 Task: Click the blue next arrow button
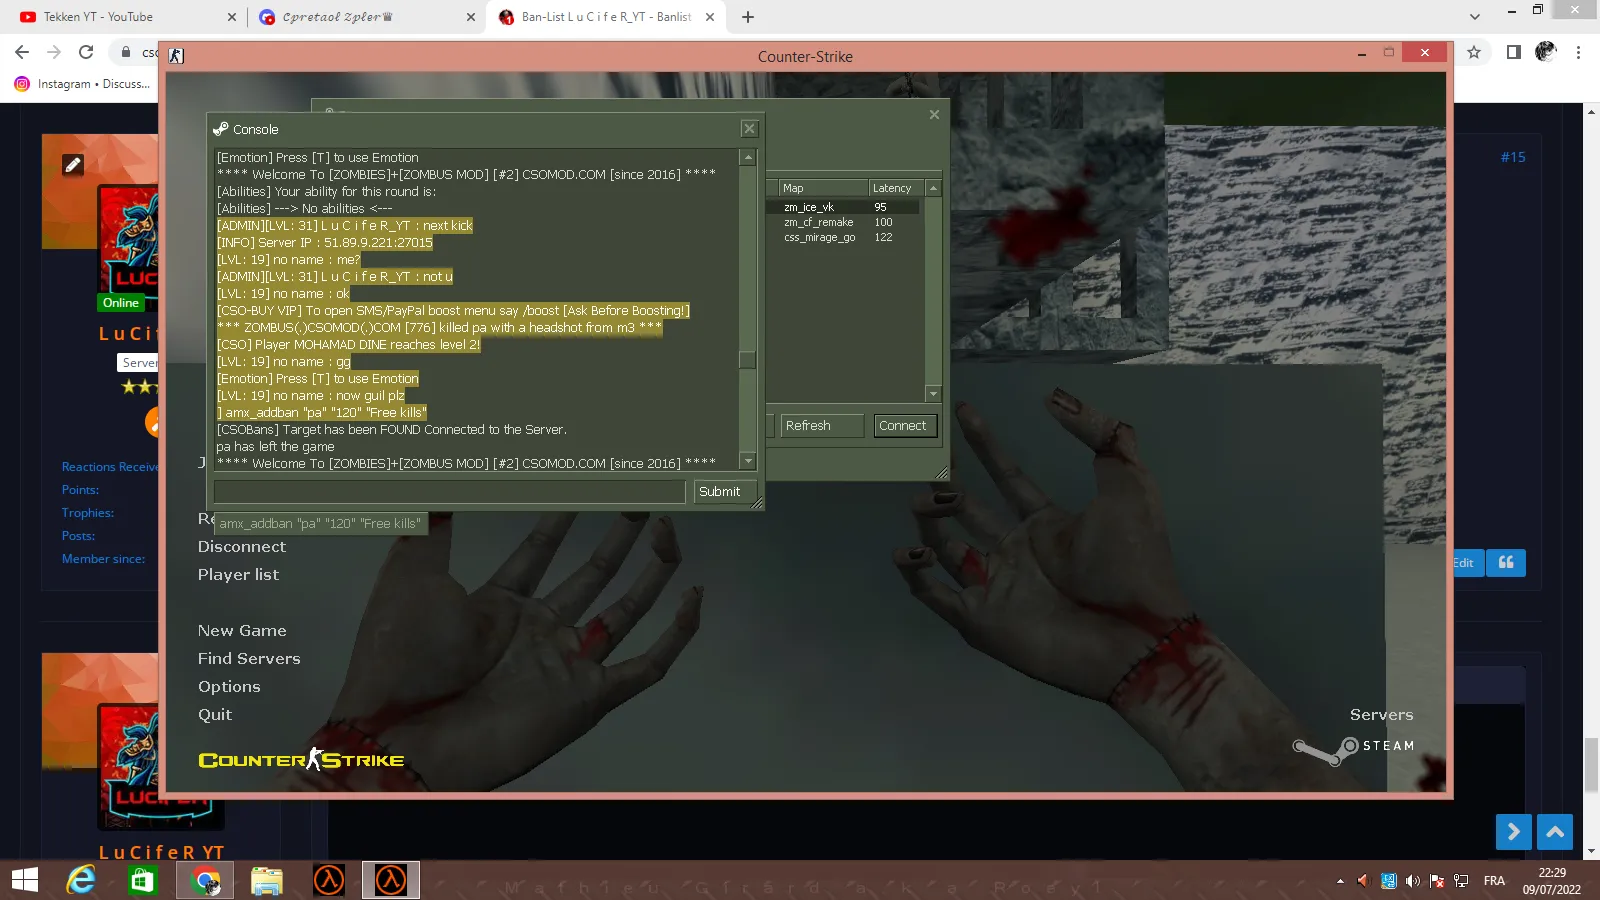point(1514,832)
